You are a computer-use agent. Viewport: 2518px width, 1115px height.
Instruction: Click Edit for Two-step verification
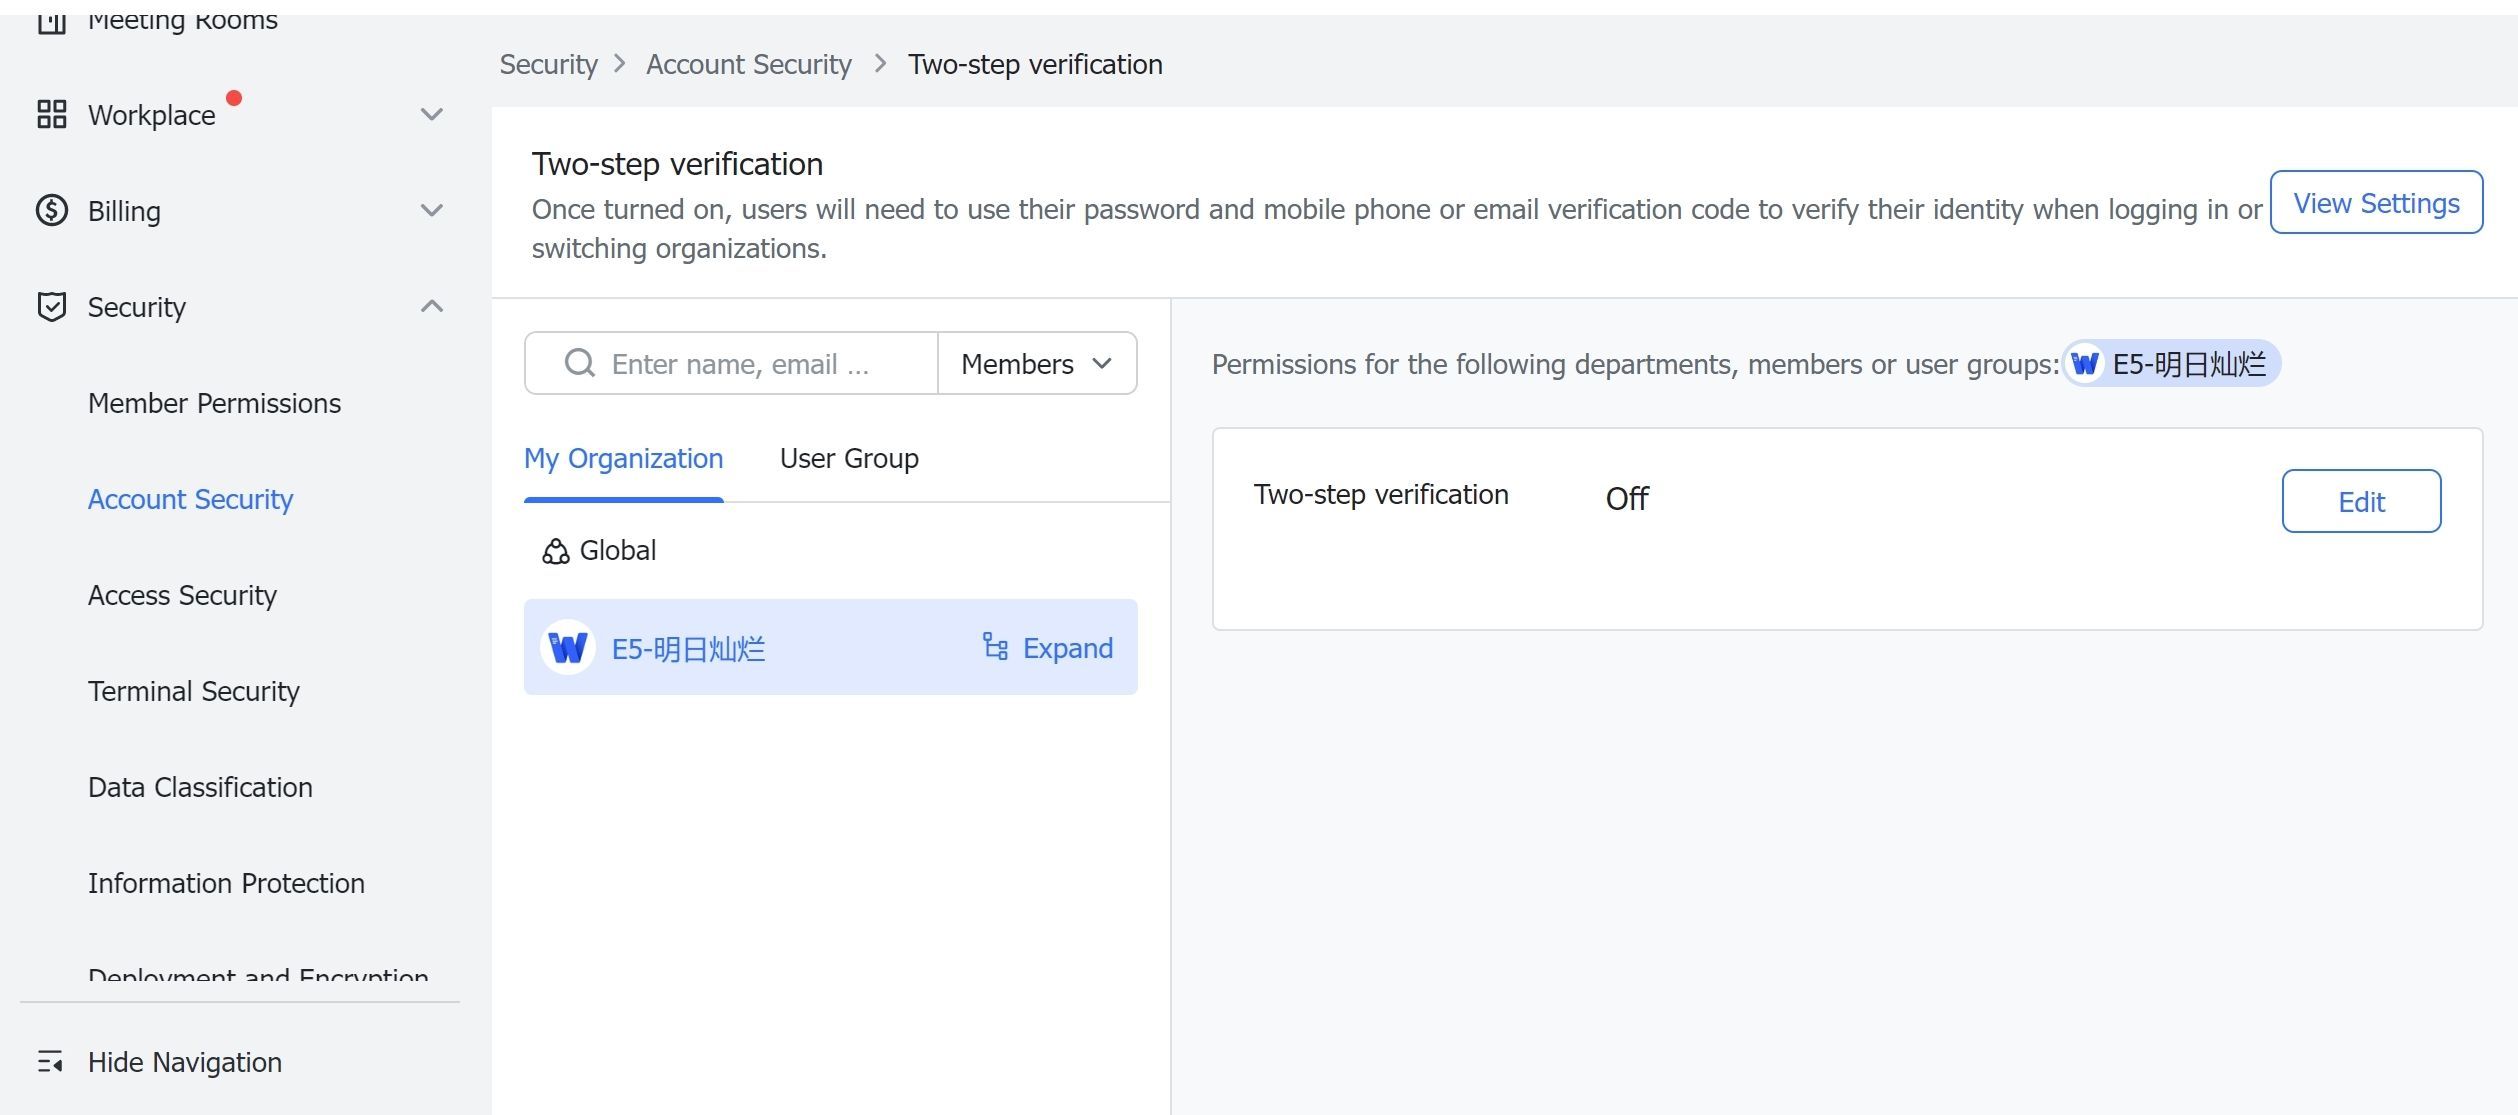[x=2360, y=501]
